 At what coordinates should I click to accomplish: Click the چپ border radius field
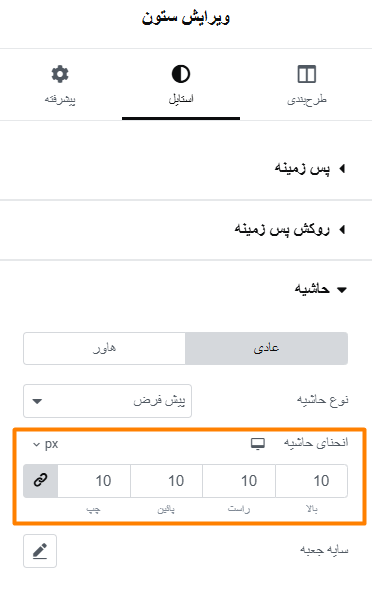click(94, 481)
